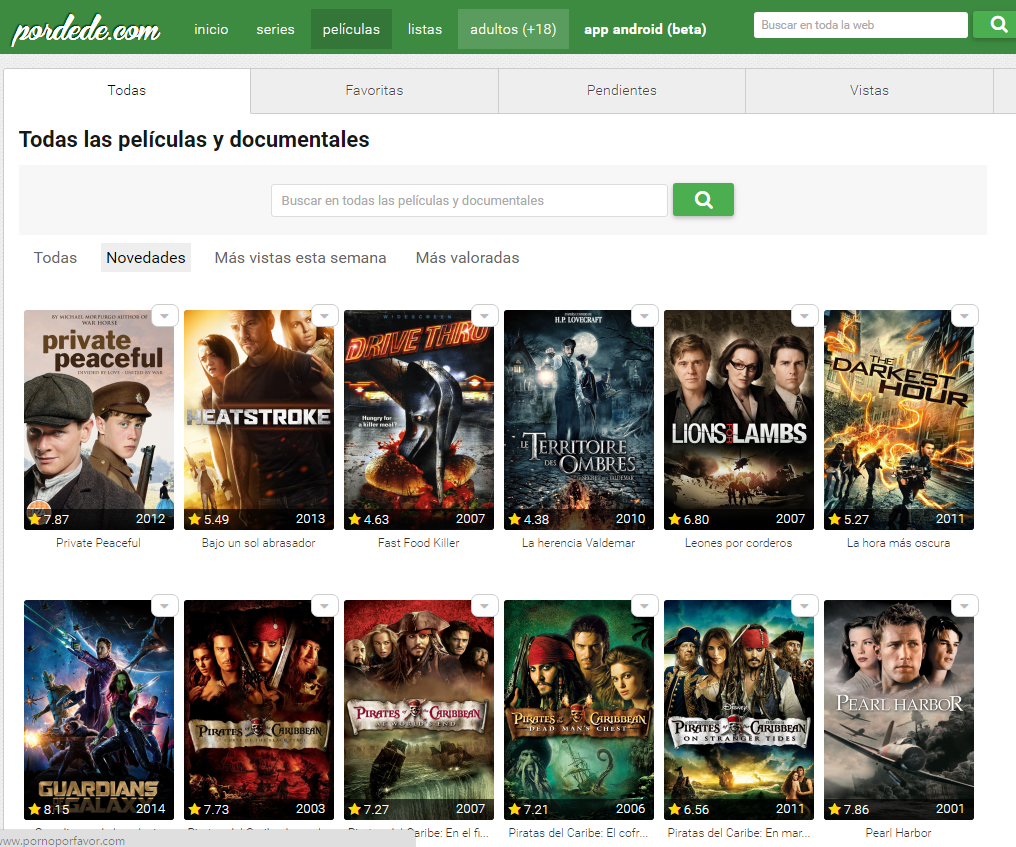Open dropdown on Private Peaceful poster
The height and width of the screenshot is (847, 1016).
[165, 316]
